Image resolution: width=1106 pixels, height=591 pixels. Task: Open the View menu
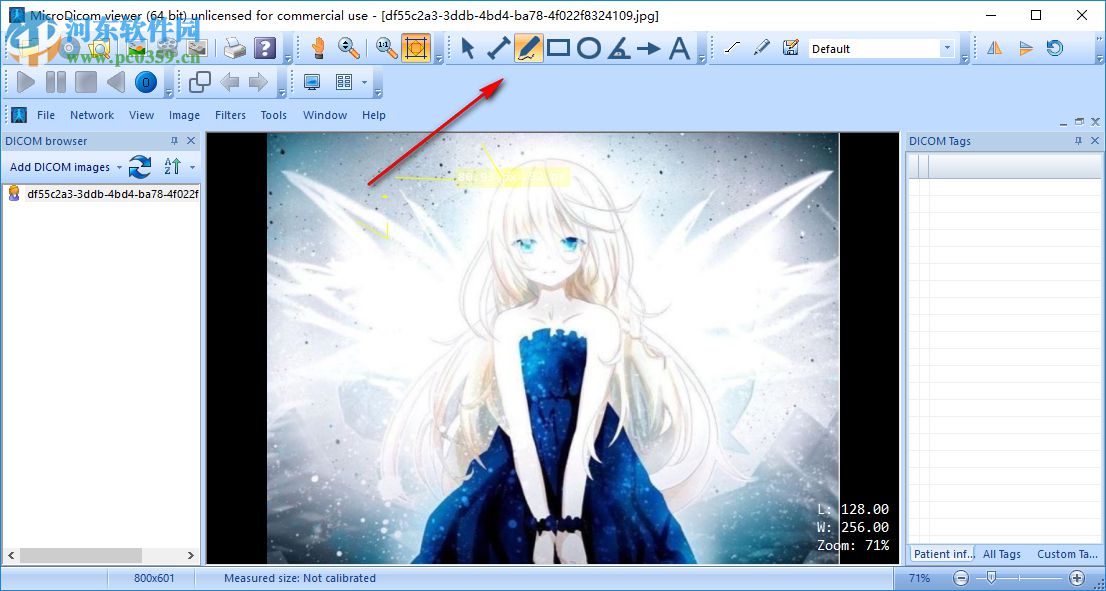point(141,115)
